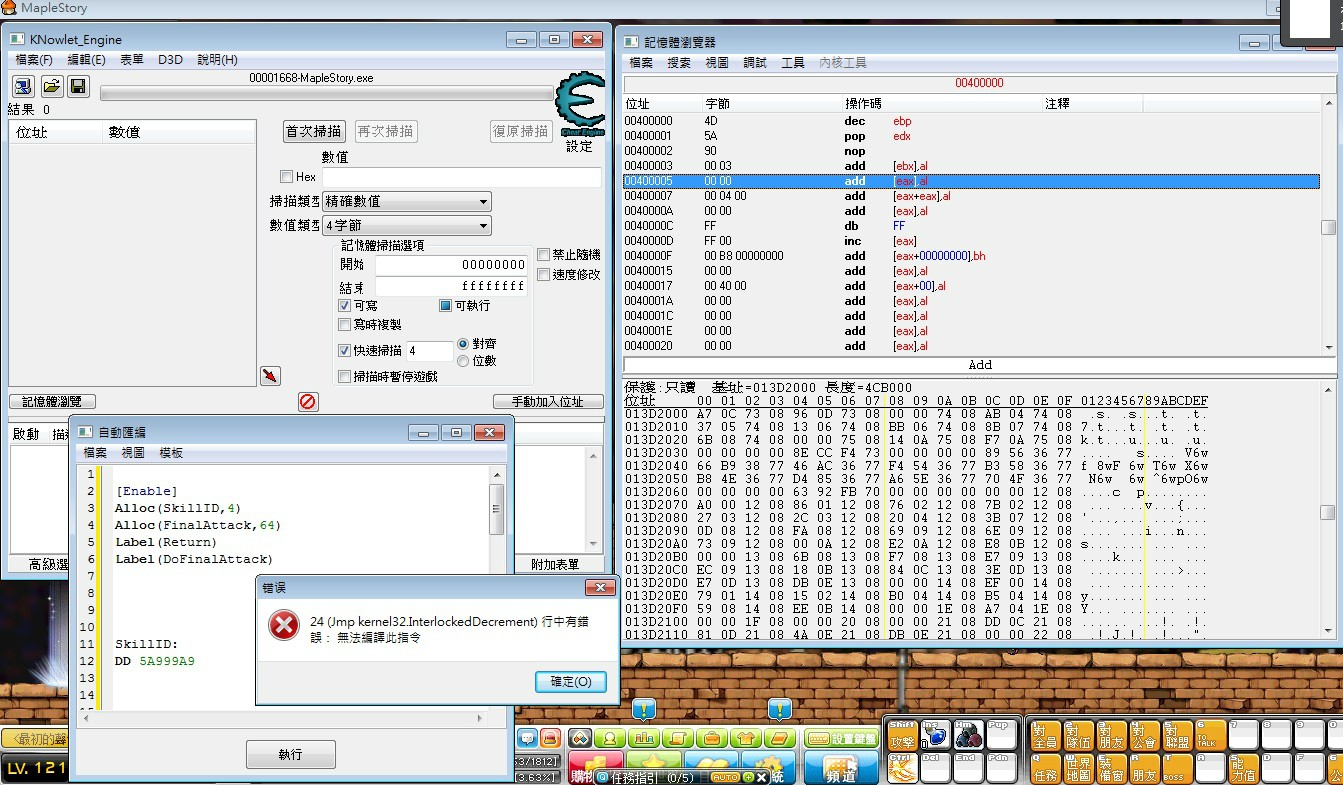Click the 位址 column header in results
Viewport: 1343px width, 785px height.
(55, 132)
